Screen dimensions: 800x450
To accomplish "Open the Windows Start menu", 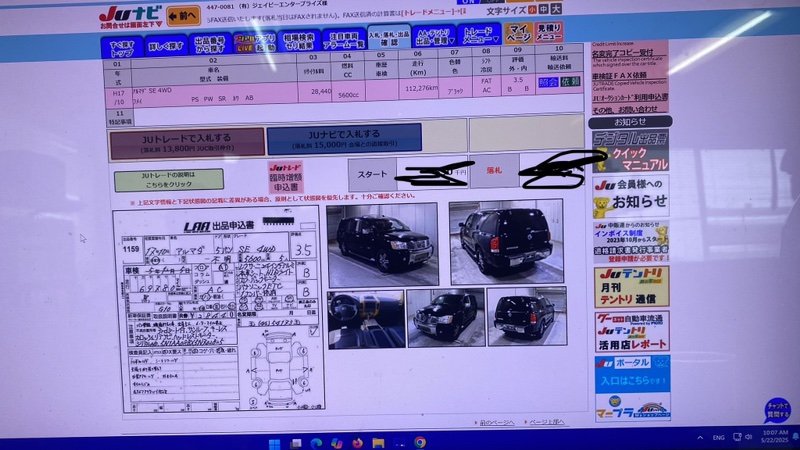I will 274,443.
